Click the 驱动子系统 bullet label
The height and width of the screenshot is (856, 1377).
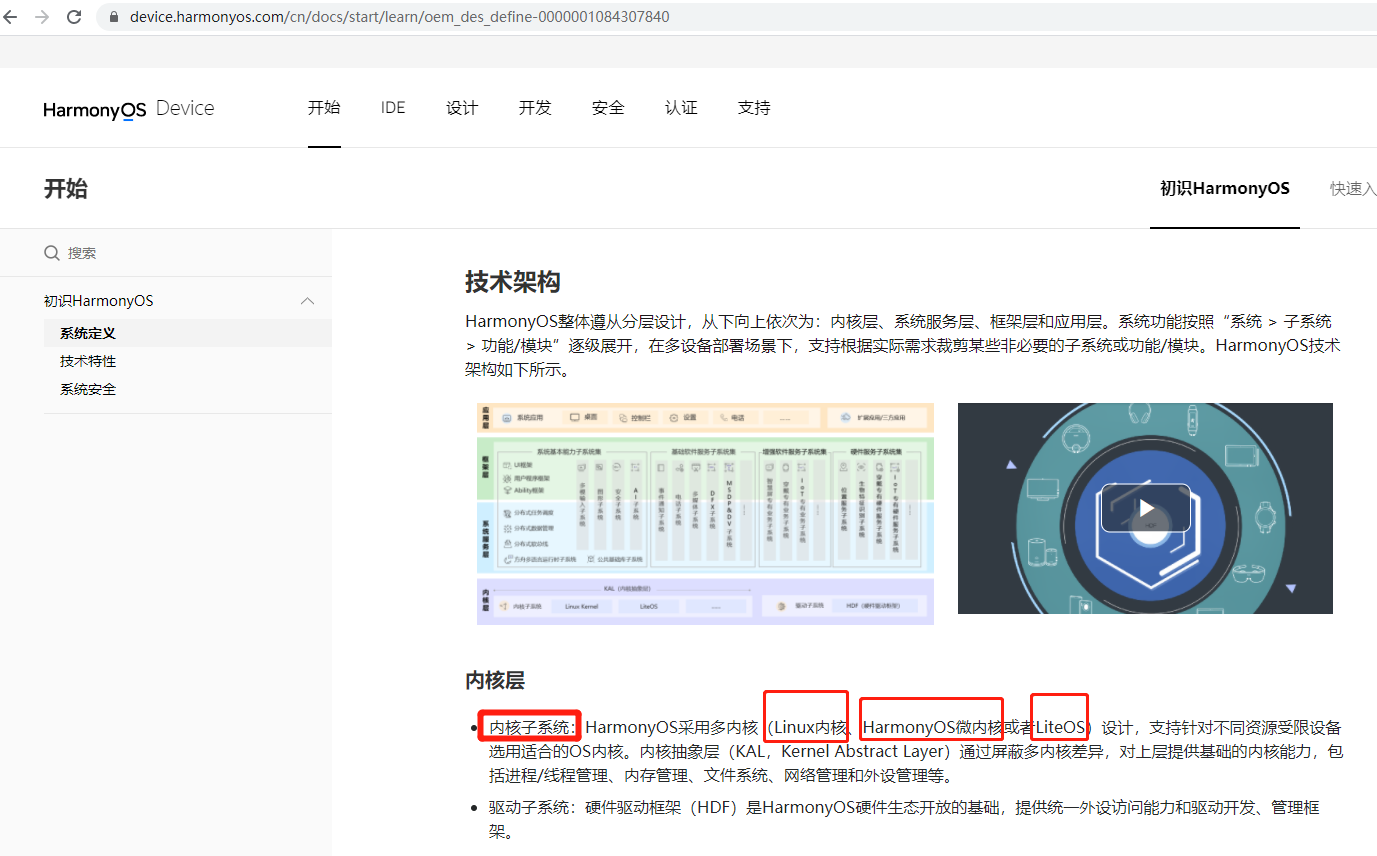(x=530, y=808)
